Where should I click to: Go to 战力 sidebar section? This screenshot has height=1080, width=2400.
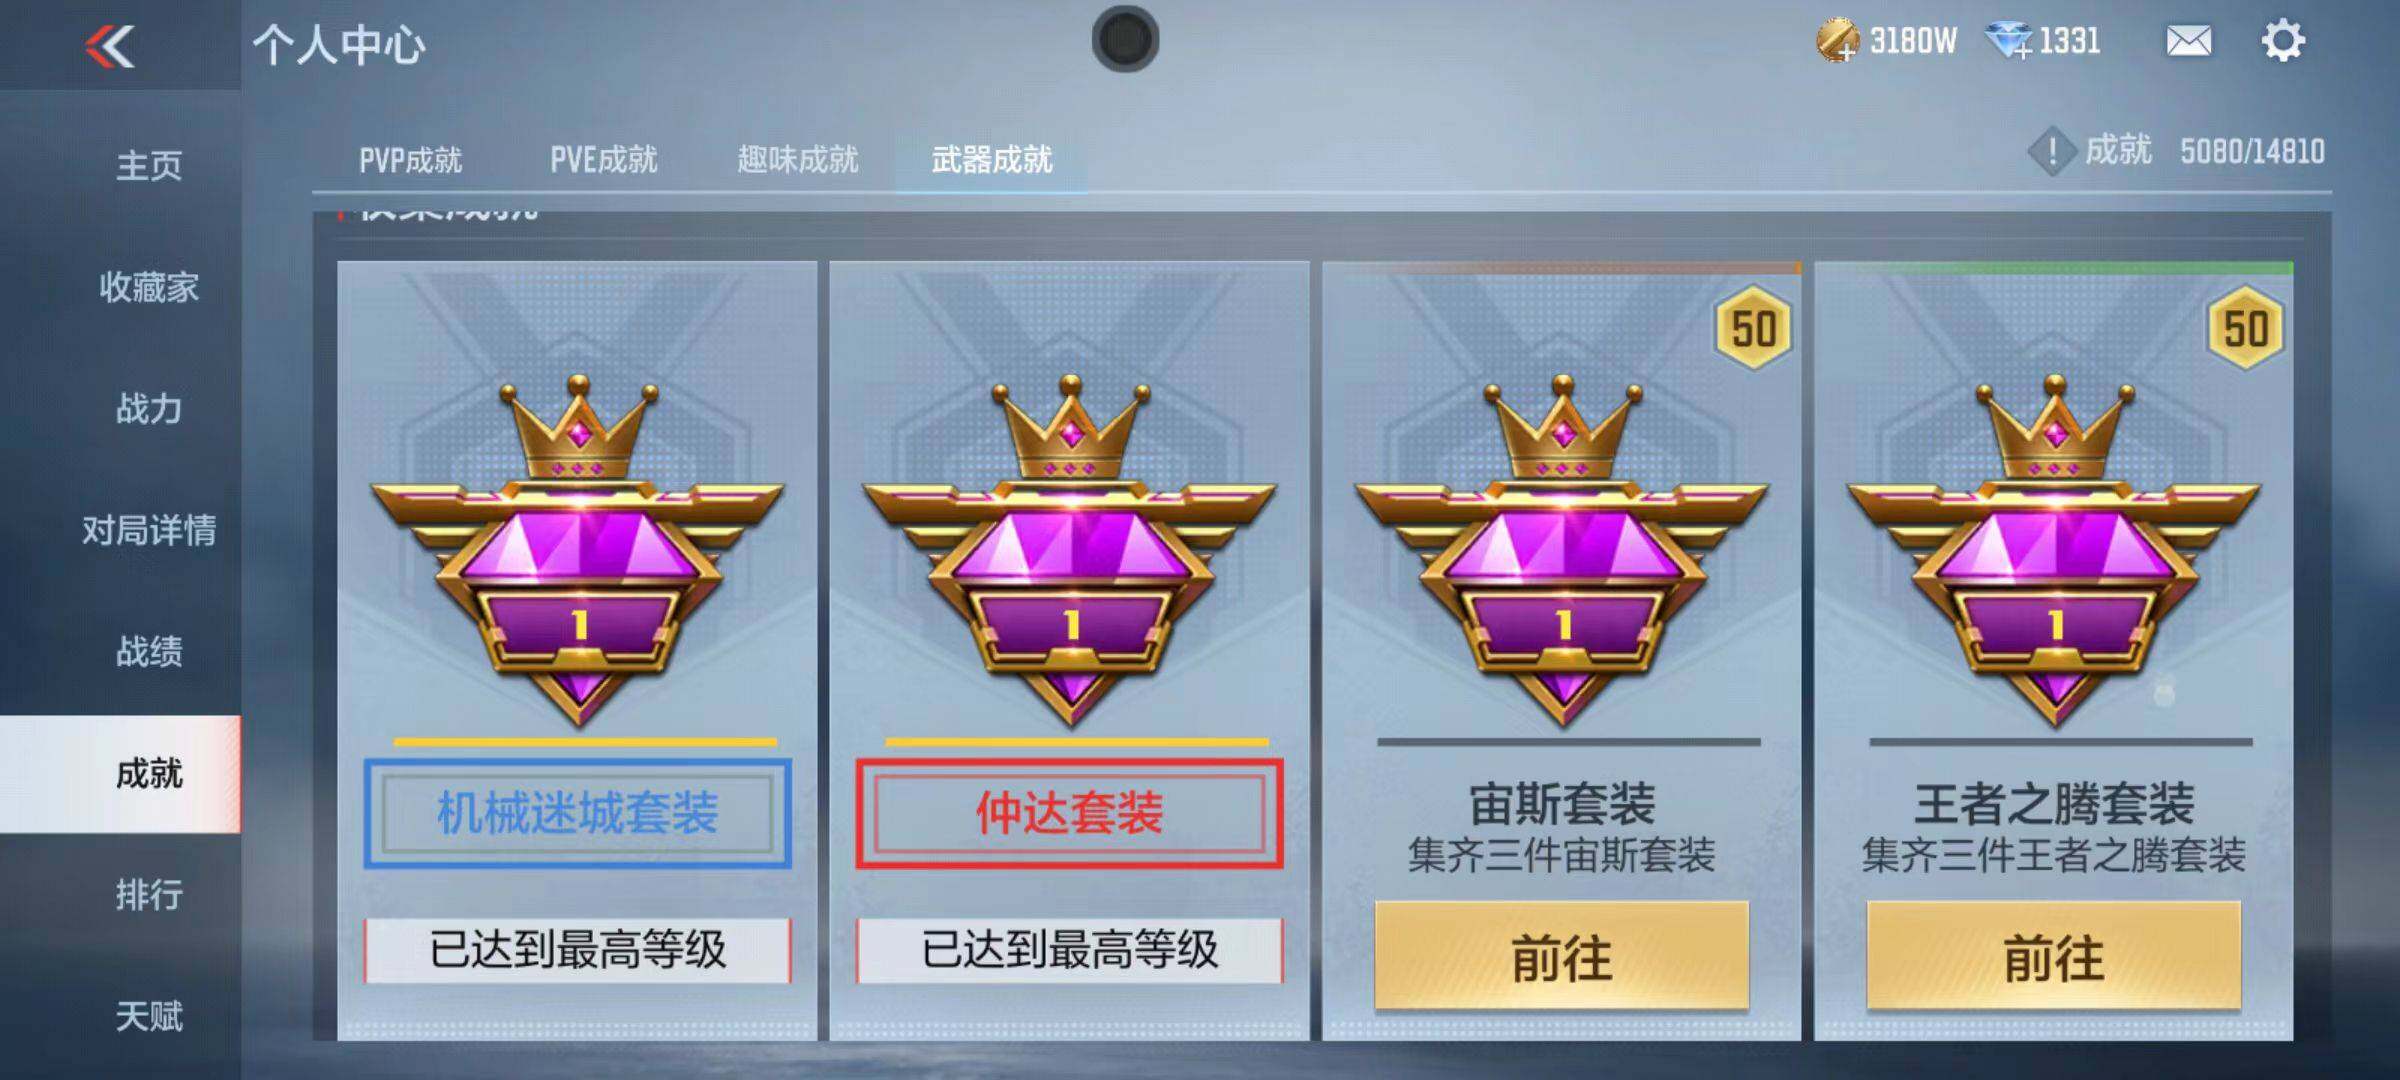point(149,409)
